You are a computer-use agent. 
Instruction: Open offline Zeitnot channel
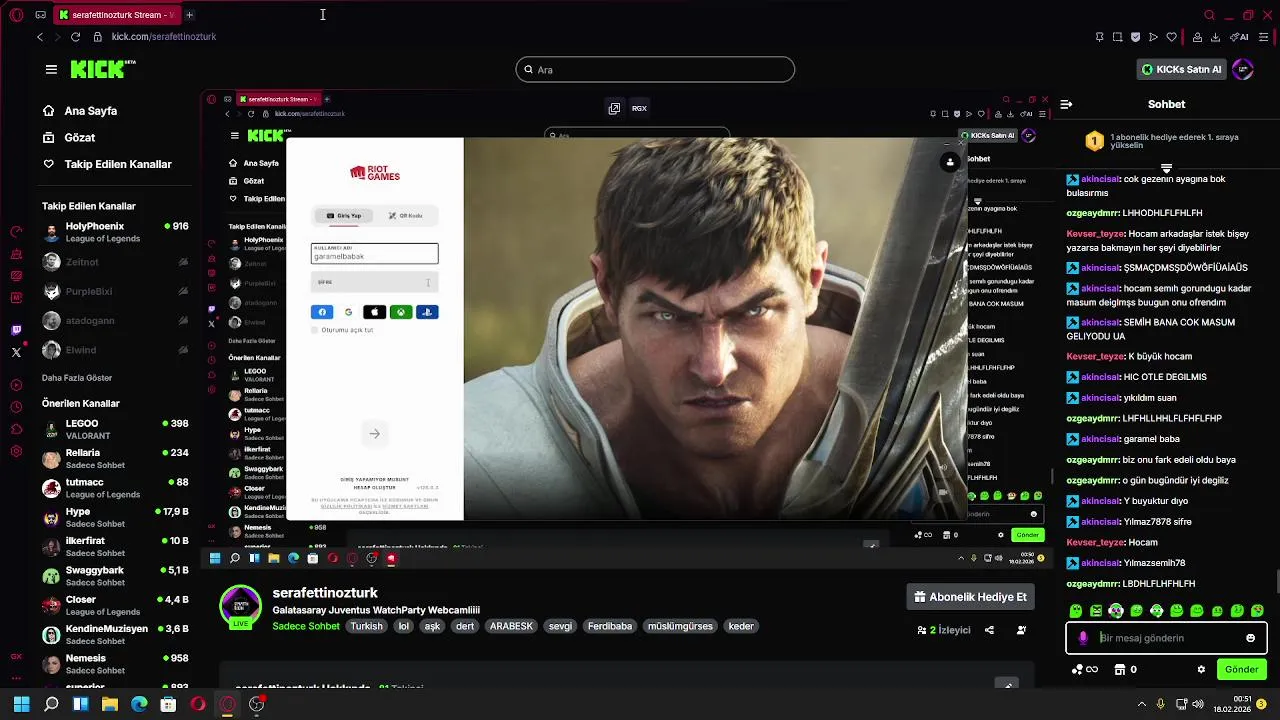(x=115, y=262)
